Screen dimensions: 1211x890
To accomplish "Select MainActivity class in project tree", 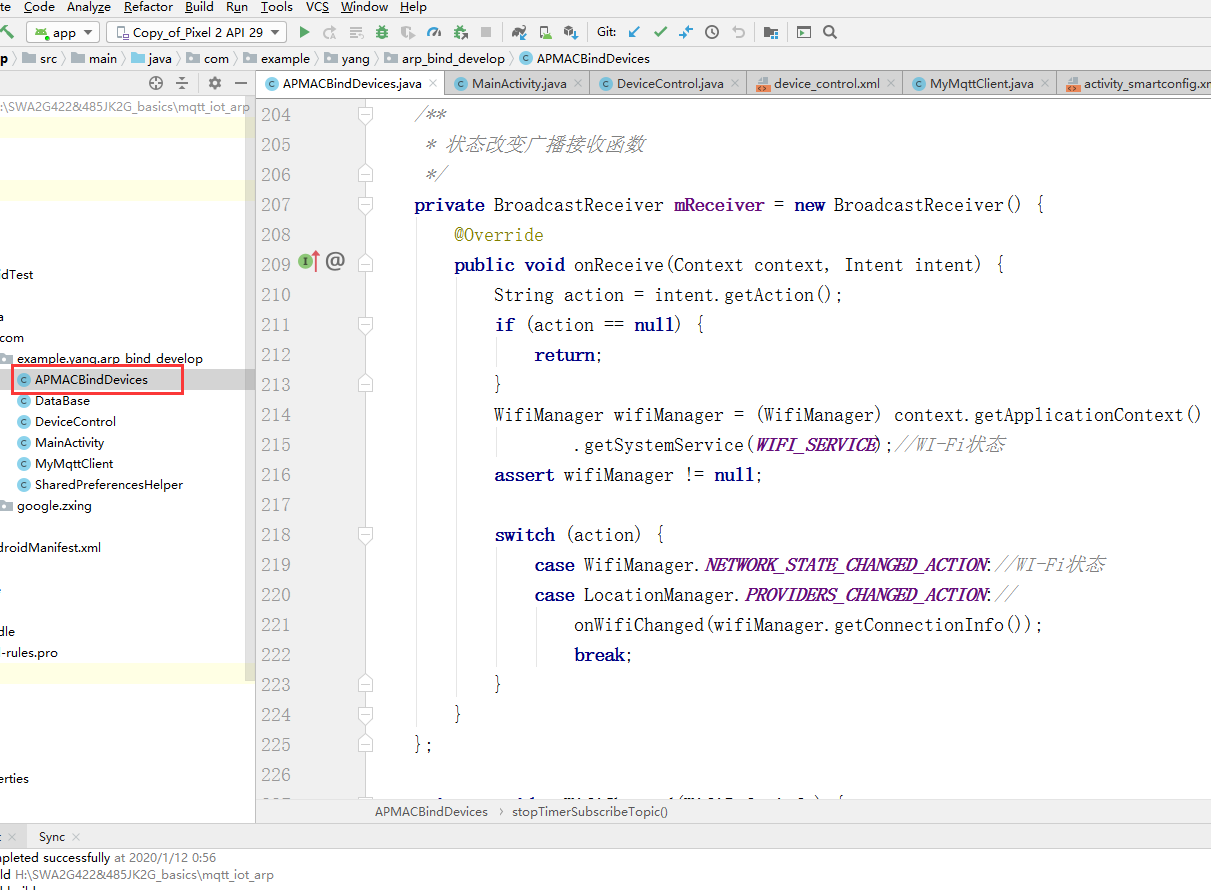I will (69, 442).
